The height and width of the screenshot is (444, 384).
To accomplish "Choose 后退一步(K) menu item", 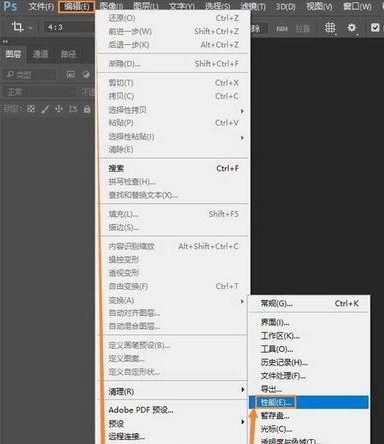I will 173,45.
